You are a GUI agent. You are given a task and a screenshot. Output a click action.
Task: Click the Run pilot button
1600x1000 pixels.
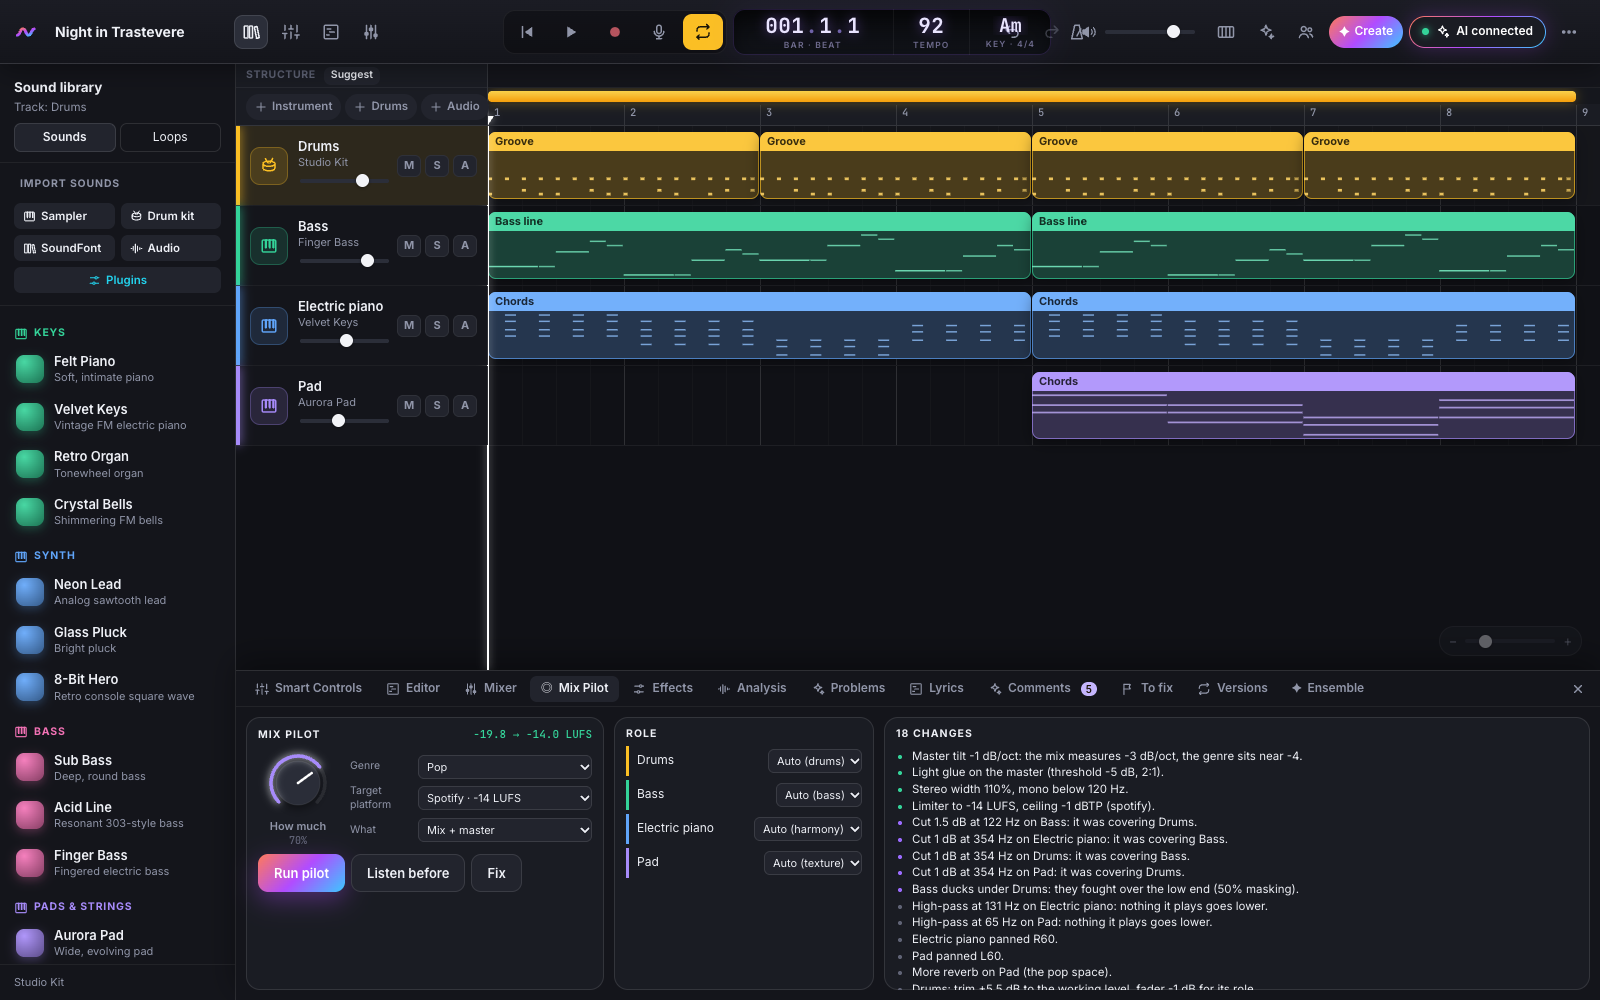302,873
